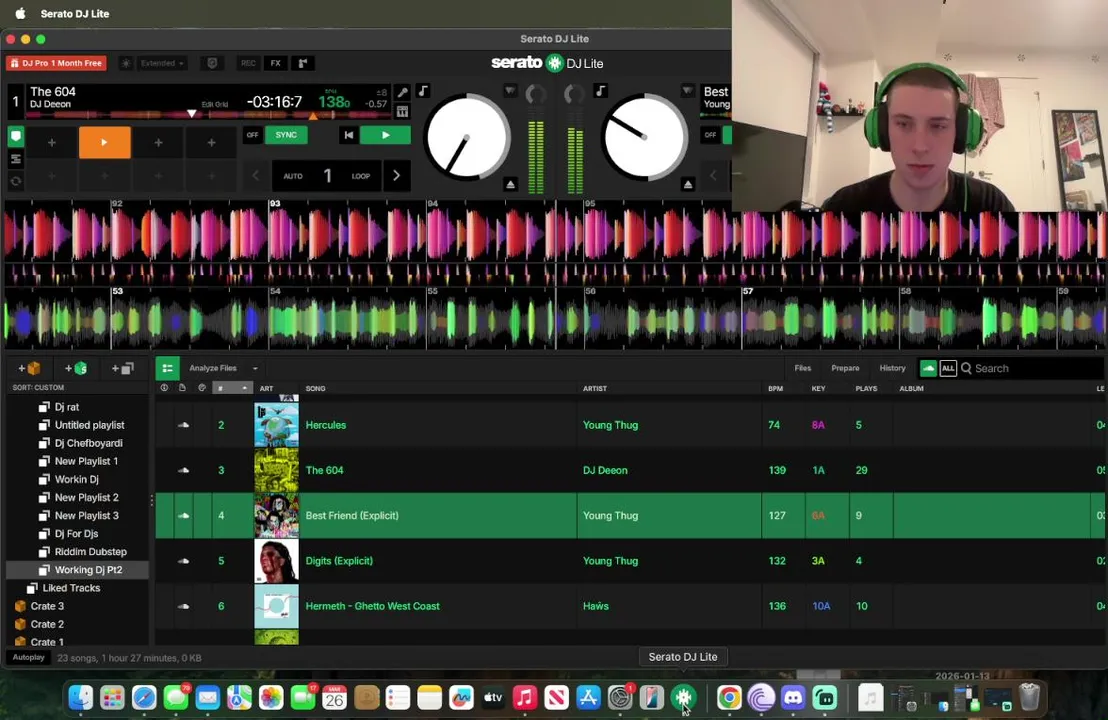Enable SYNC on deck 1

click(286, 135)
